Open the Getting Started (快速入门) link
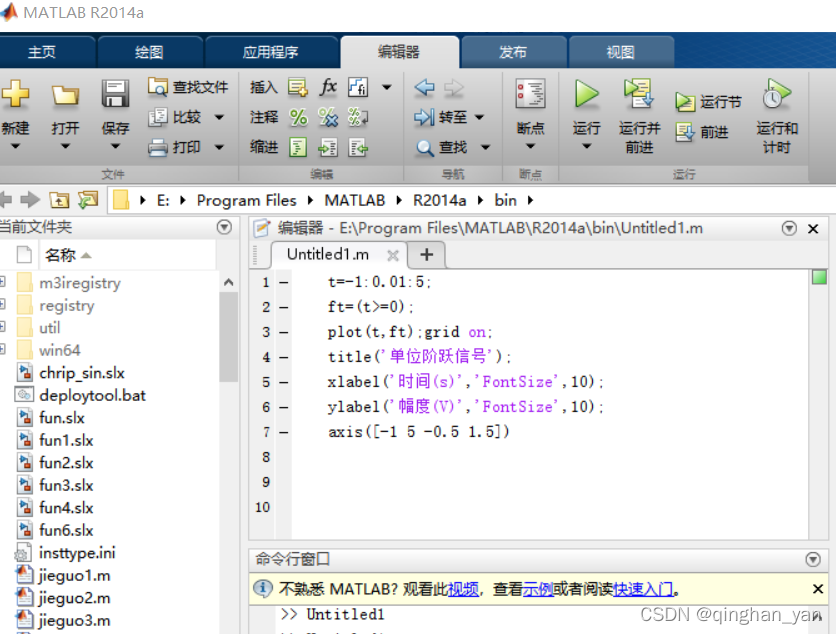Screen dimensions: 836x634 644,589
